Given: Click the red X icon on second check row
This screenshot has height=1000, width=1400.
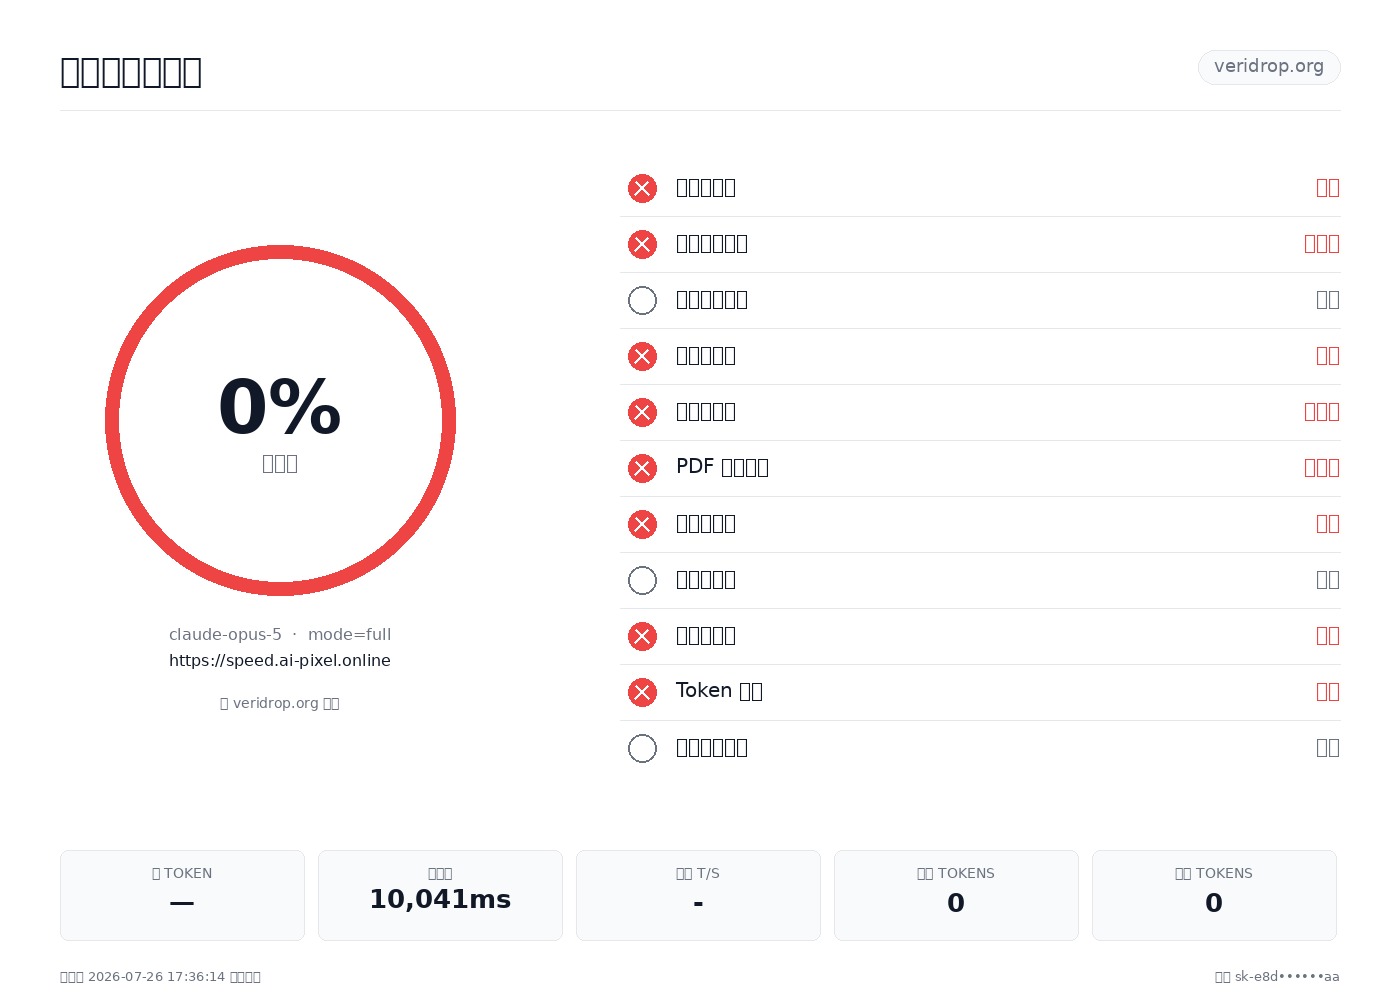Looking at the screenshot, I should point(642,244).
